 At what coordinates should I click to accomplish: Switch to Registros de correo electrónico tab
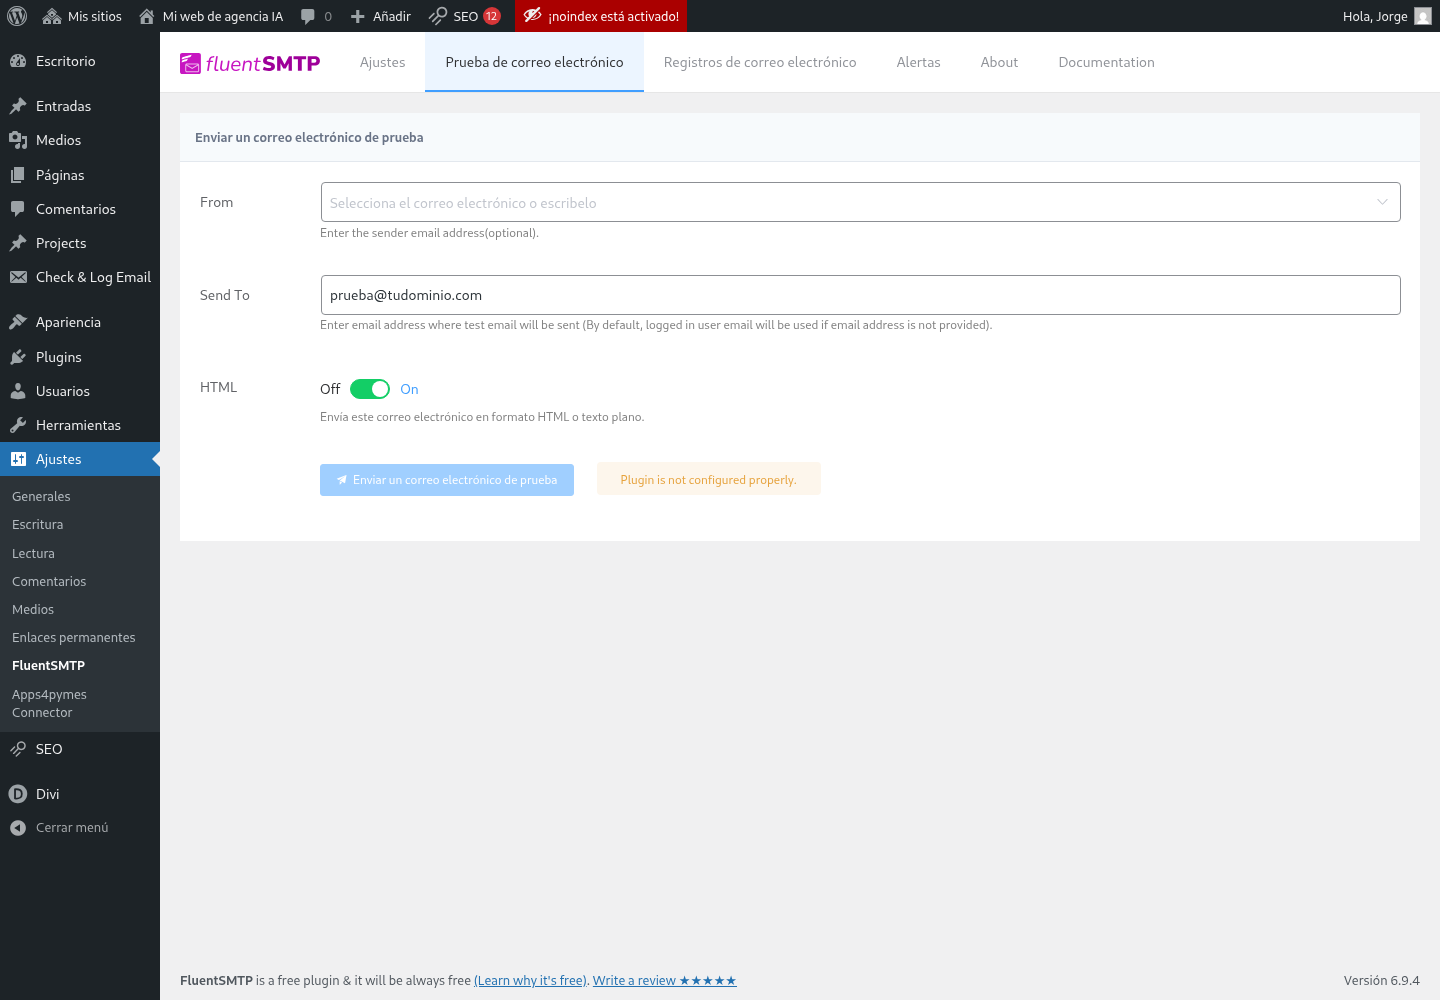(760, 62)
